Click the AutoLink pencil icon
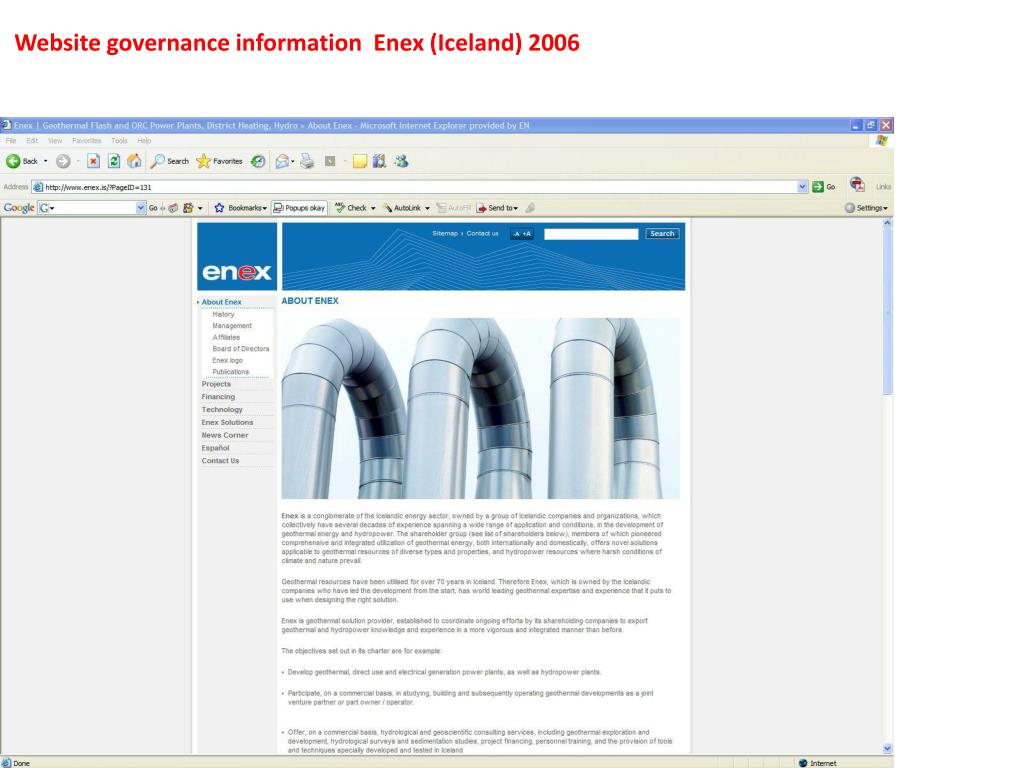 pyautogui.click(x=387, y=208)
